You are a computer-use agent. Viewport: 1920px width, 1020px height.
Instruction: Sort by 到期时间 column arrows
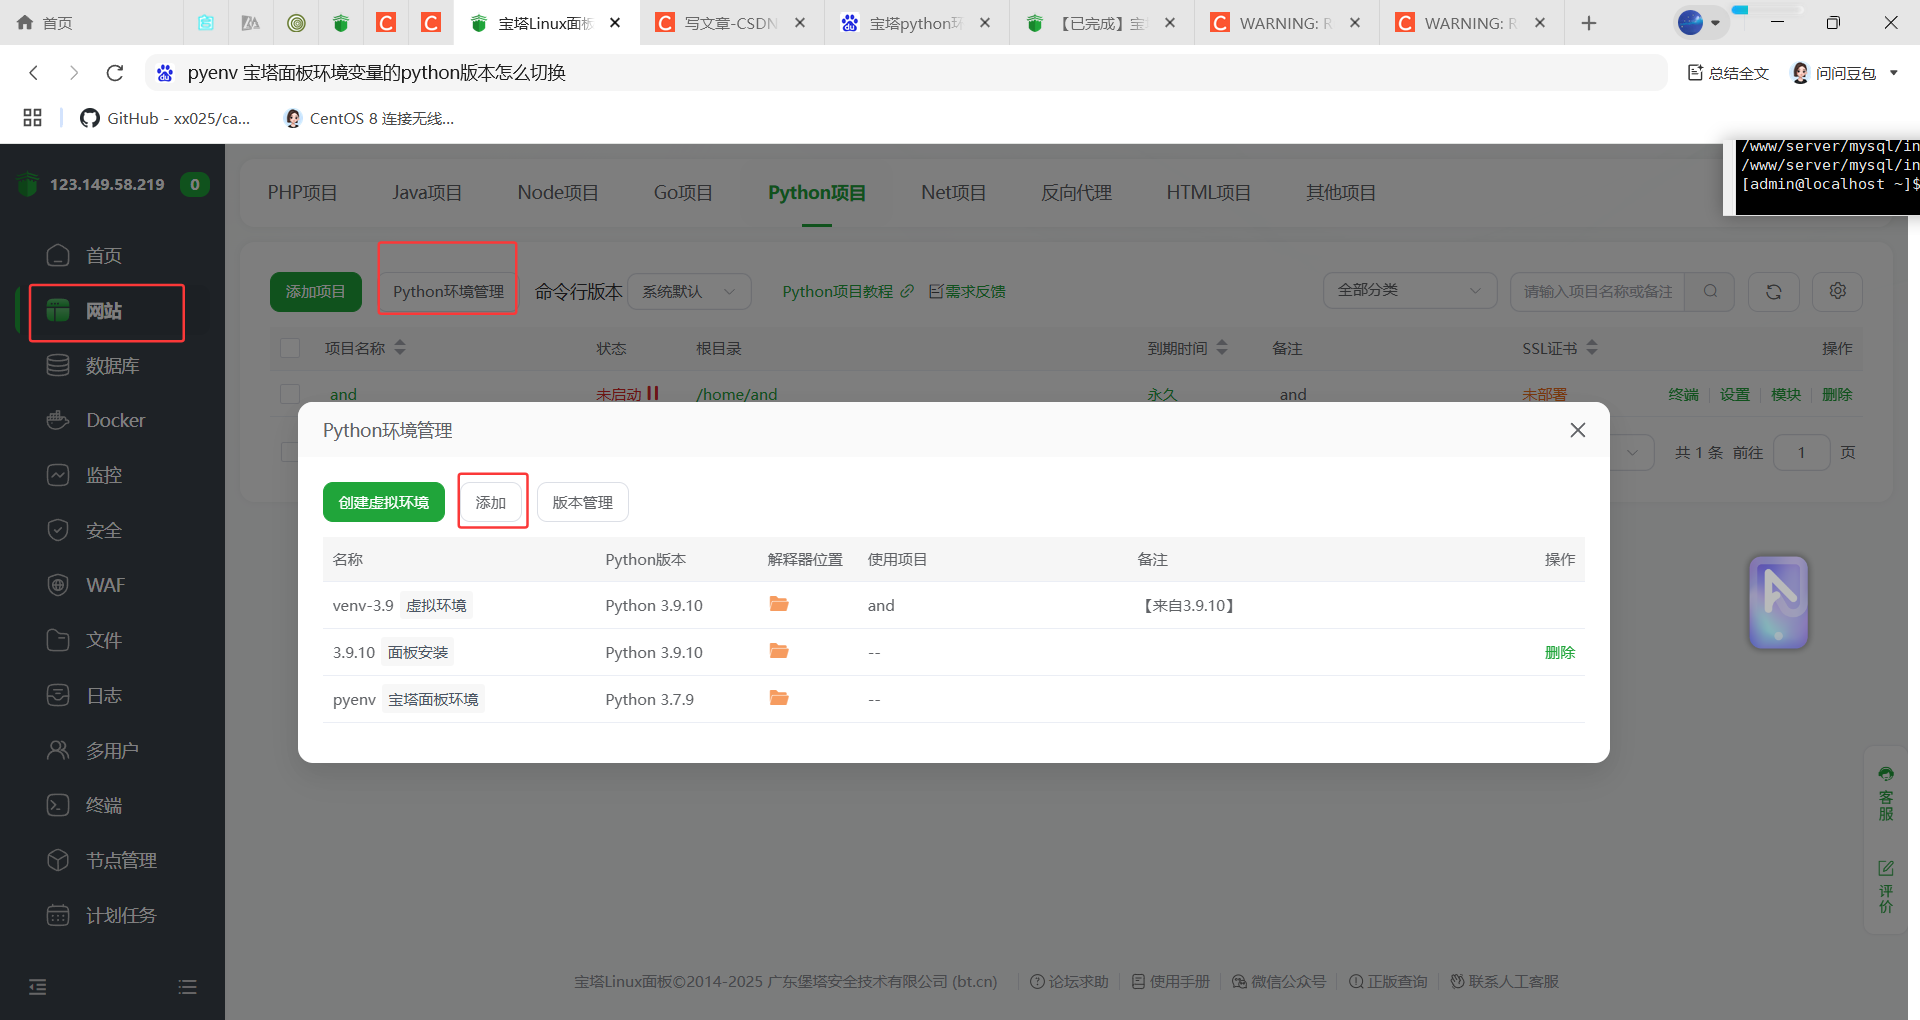1222,348
